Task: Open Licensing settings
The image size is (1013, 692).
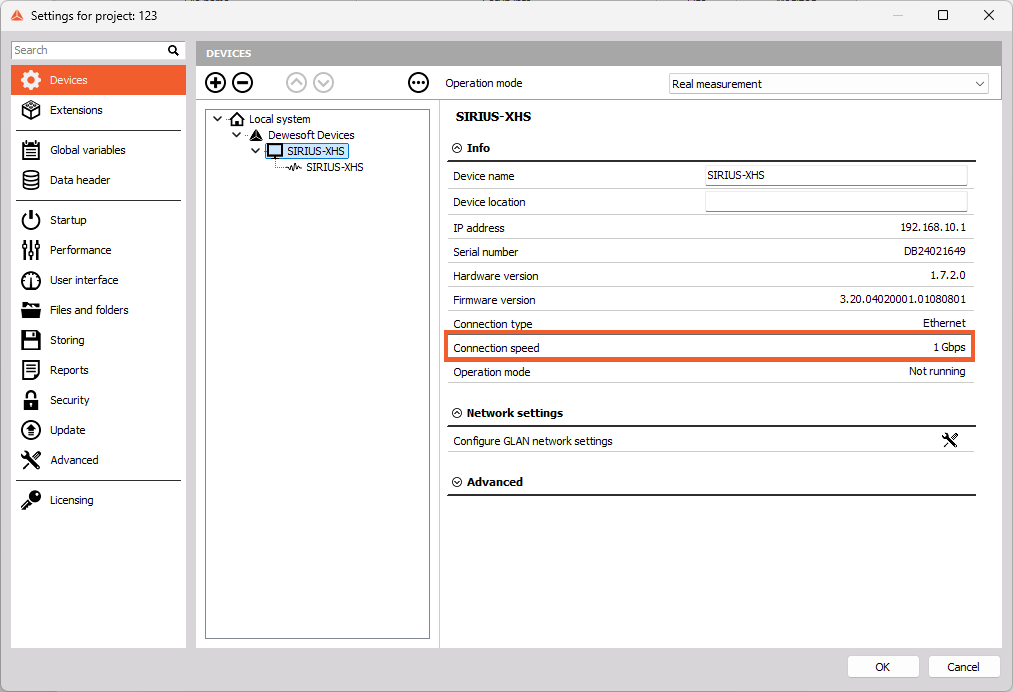Action: click(98, 500)
